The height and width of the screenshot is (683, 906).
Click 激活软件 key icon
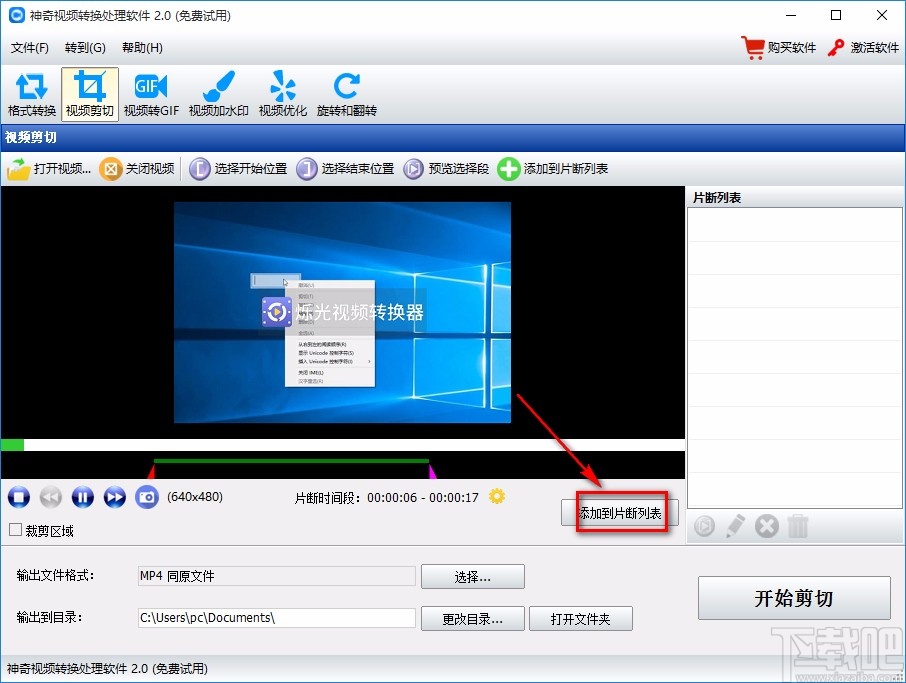836,47
